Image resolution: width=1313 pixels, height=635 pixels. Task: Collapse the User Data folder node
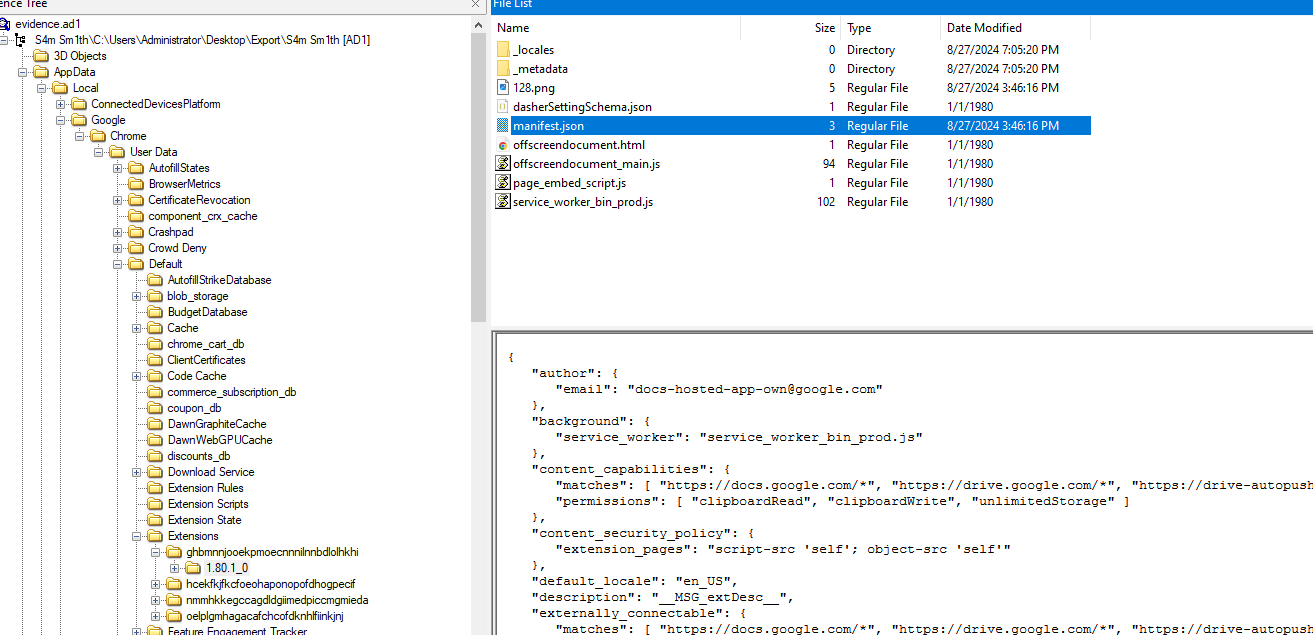click(x=98, y=152)
